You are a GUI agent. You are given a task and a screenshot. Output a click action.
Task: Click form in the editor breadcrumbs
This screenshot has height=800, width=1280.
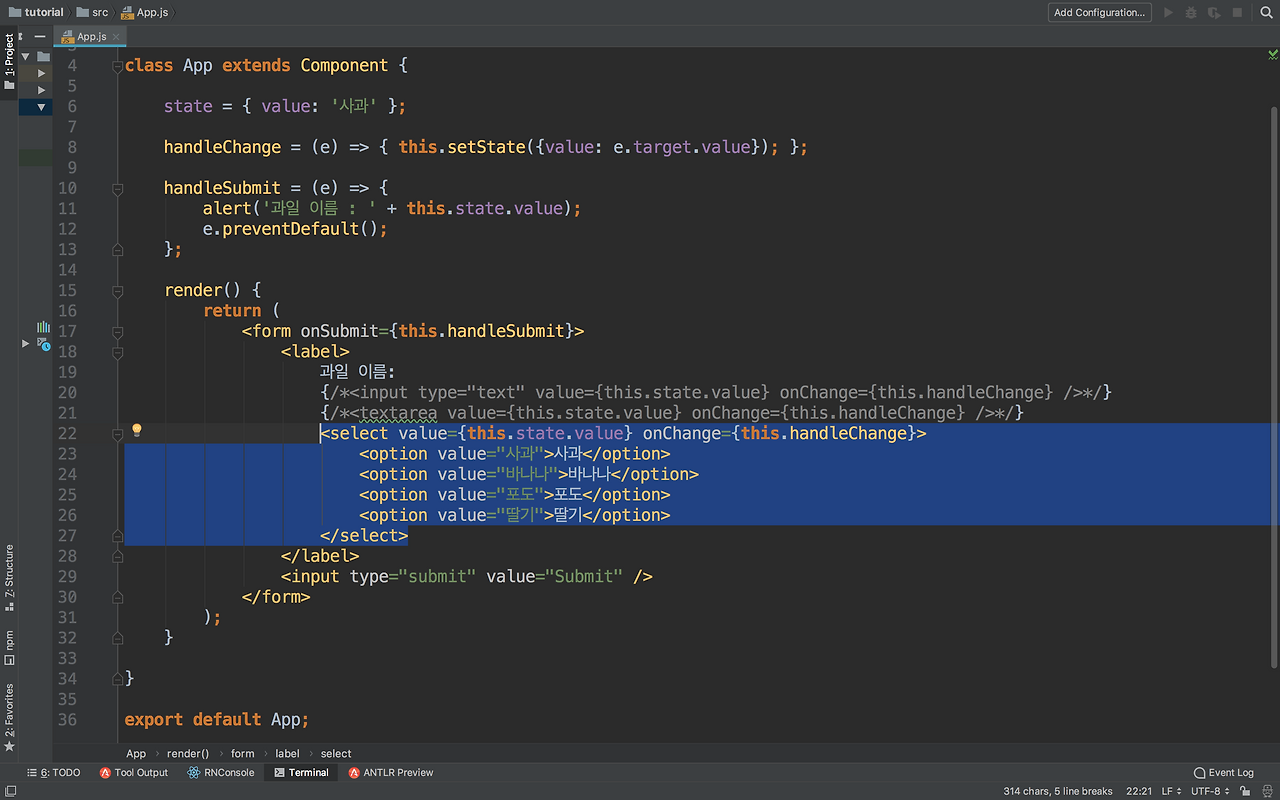tap(243, 754)
